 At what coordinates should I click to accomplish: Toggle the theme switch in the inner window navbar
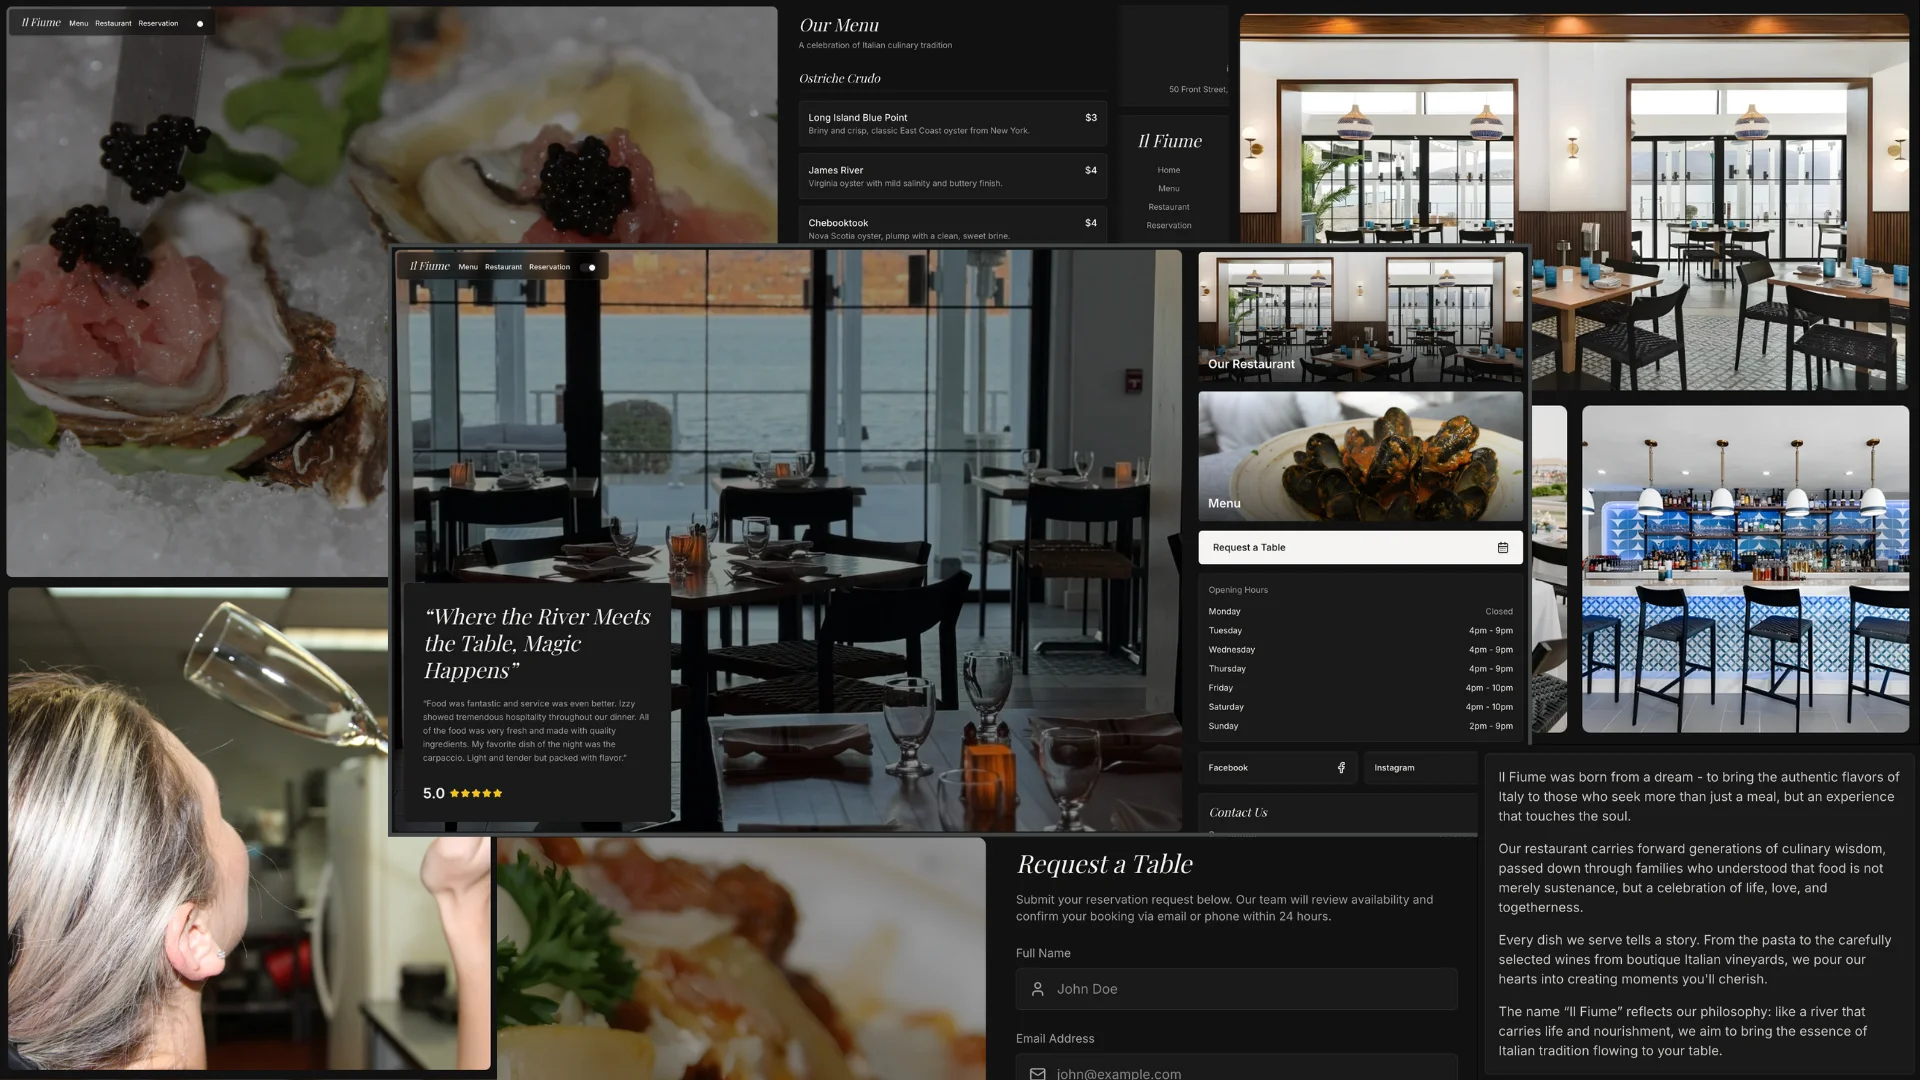click(589, 267)
